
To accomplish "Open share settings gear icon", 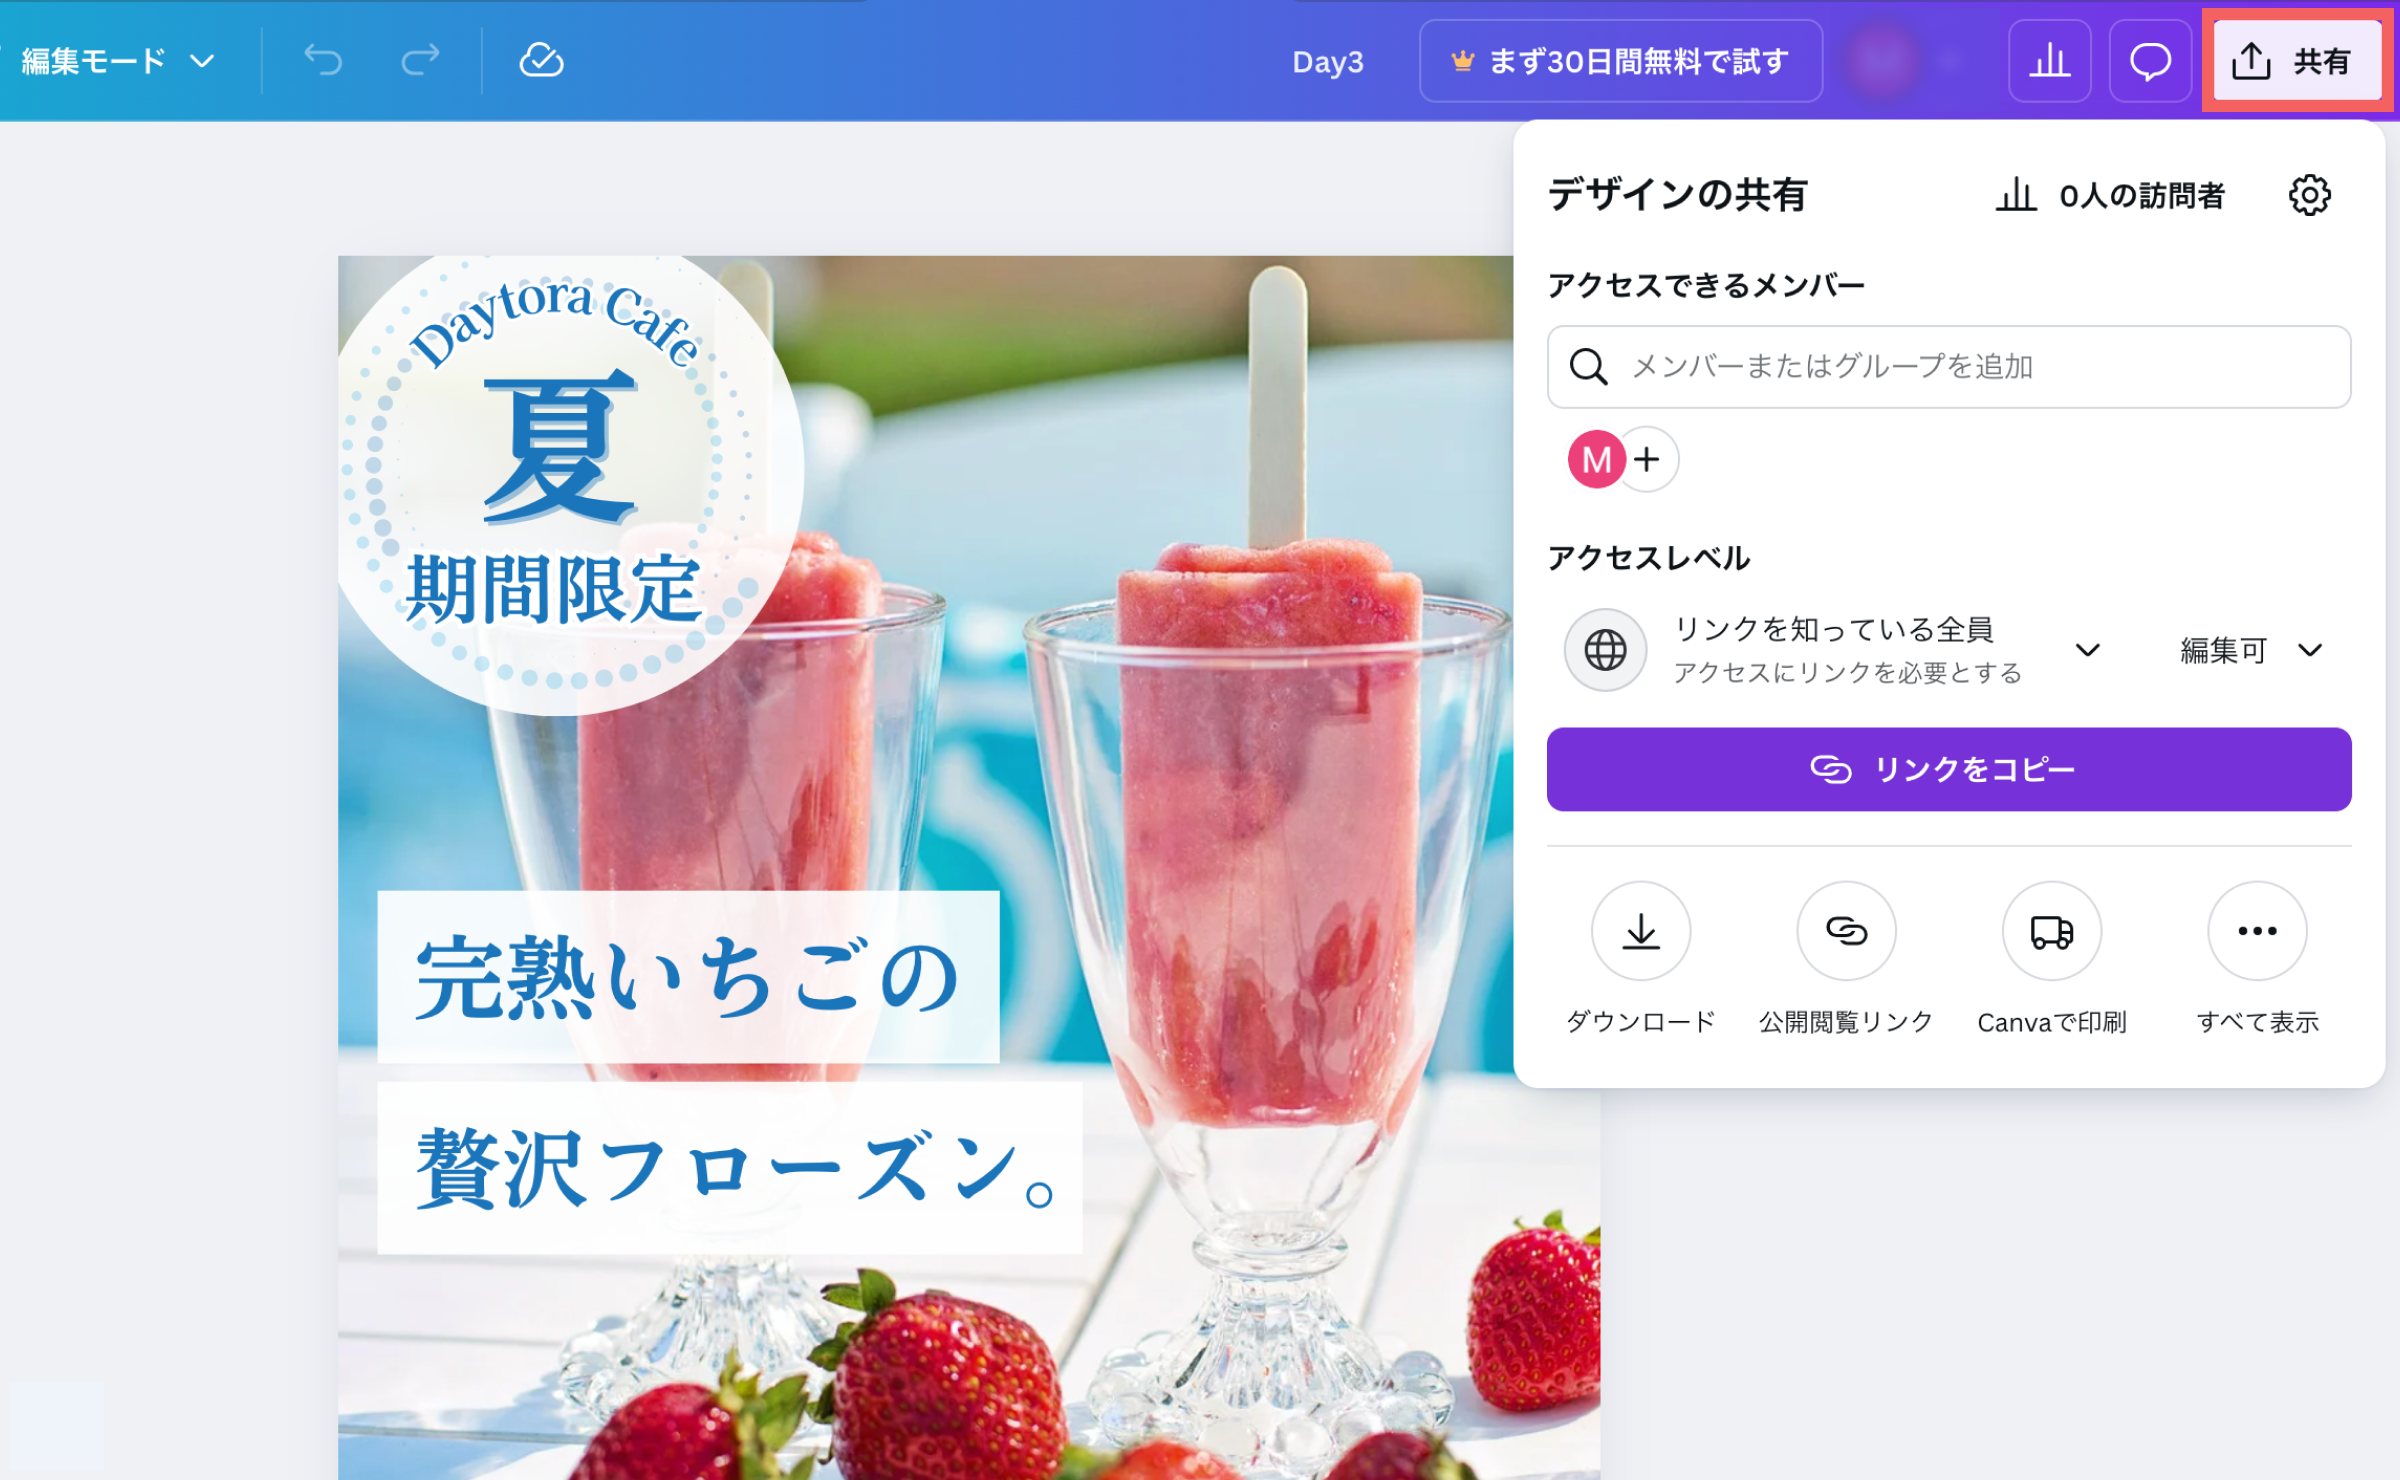I will coord(2309,195).
